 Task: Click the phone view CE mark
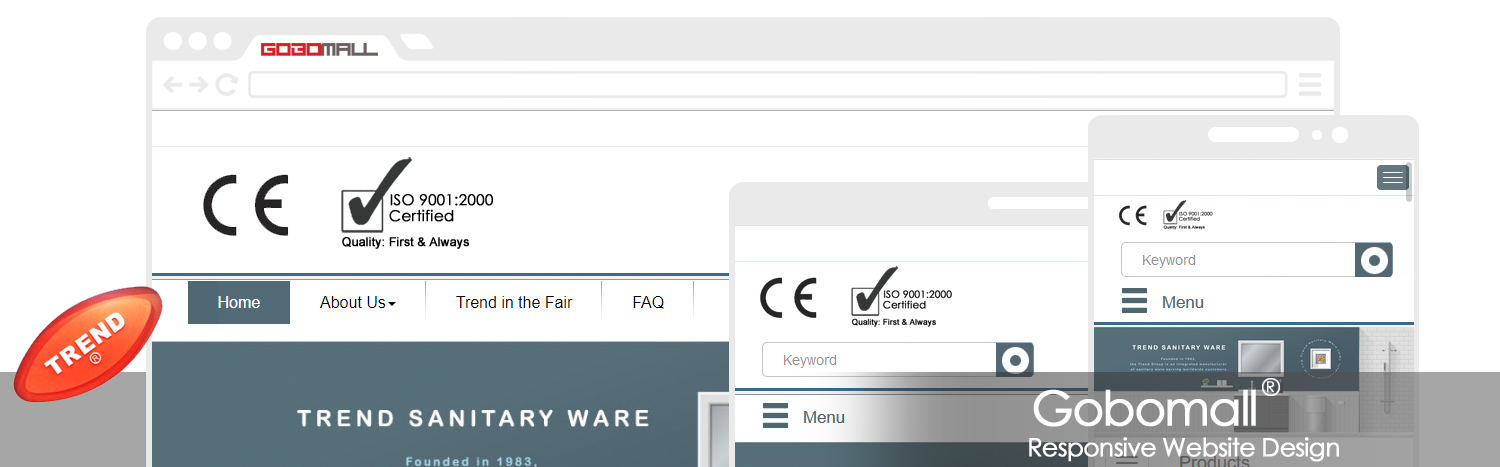coord(1133,215)
